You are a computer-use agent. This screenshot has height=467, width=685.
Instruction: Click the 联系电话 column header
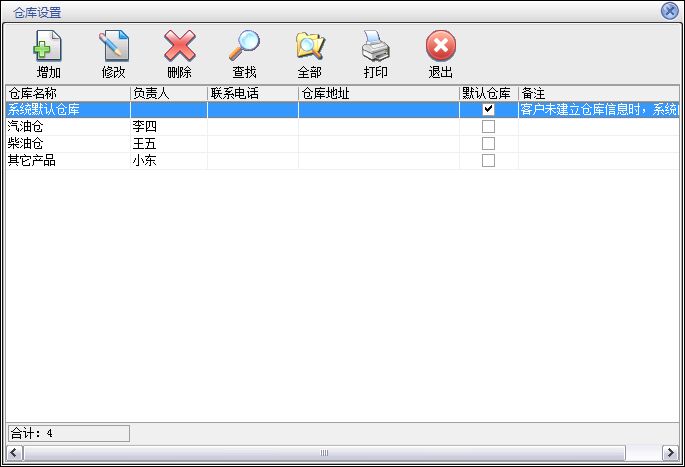tap(252, 93)
